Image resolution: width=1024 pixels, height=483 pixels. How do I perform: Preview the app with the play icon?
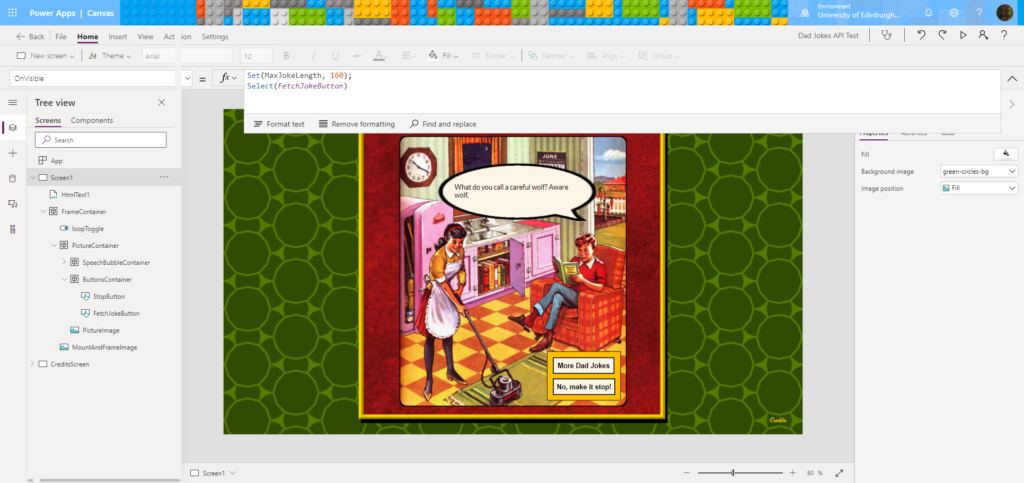pyautogui.click(x=963, y=36)
